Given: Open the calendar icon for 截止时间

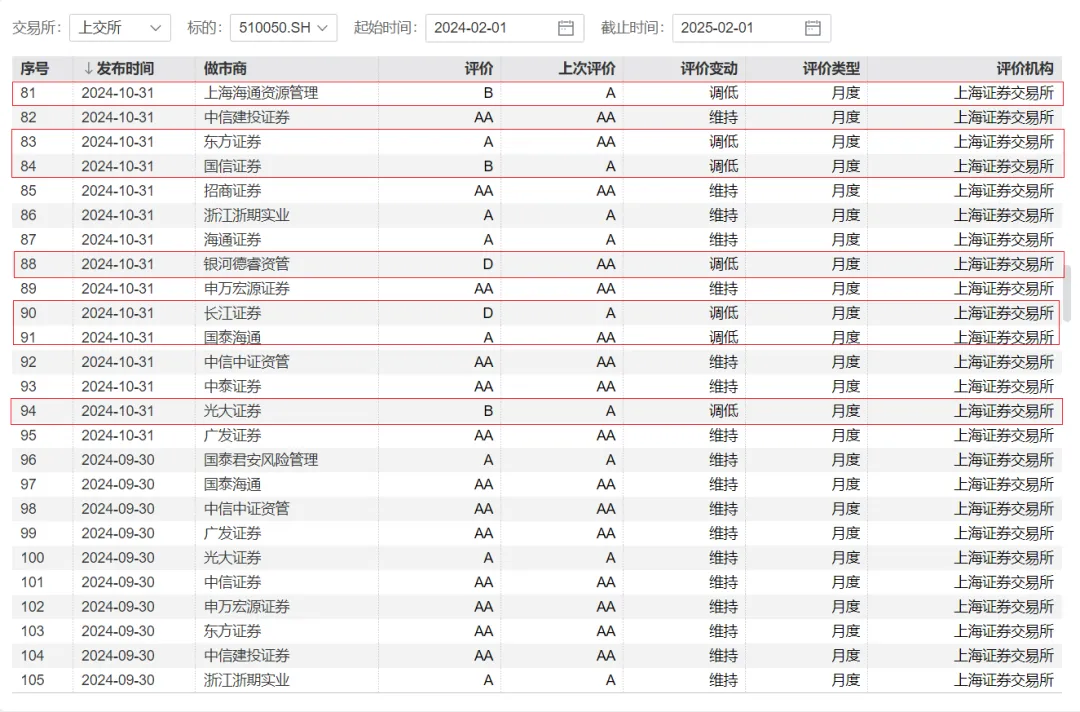Looking at the screenshot, I should click(x=813, y=28).
